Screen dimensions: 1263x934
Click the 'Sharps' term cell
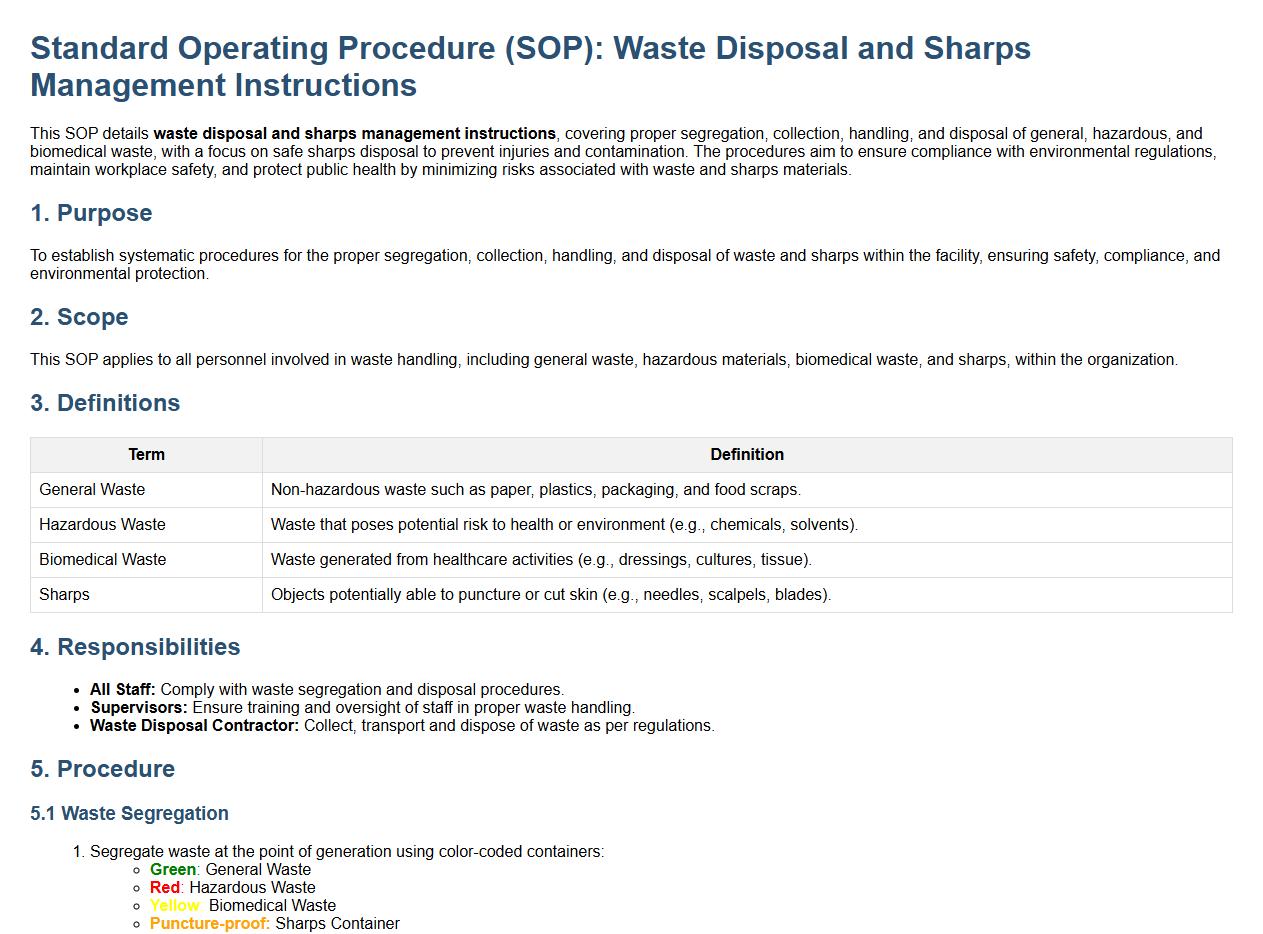[x=64, y=595]
